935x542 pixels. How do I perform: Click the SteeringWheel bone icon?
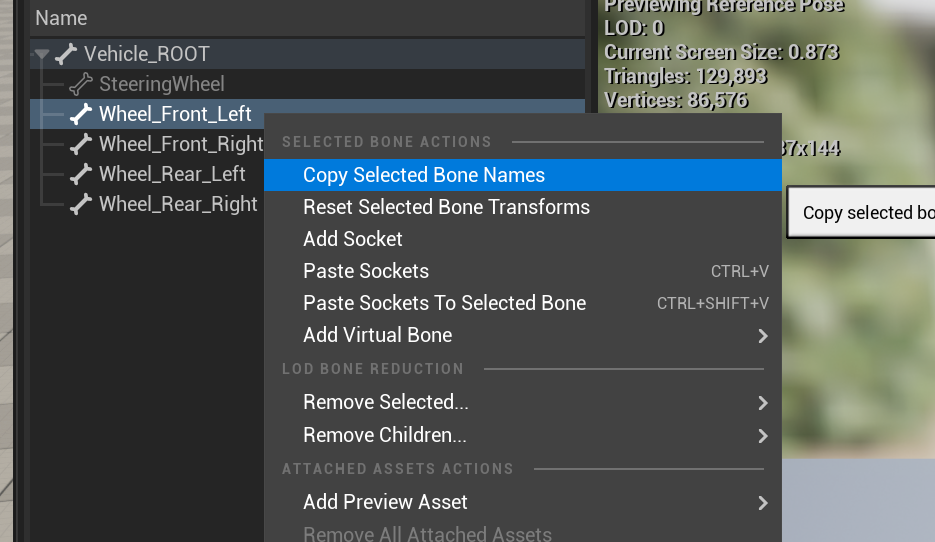click(x=81, y=84)
